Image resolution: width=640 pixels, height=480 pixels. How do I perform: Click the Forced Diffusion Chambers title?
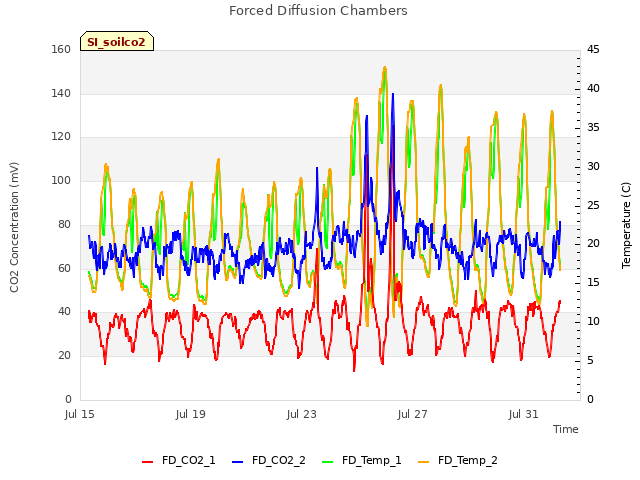(x=318, y=11)
